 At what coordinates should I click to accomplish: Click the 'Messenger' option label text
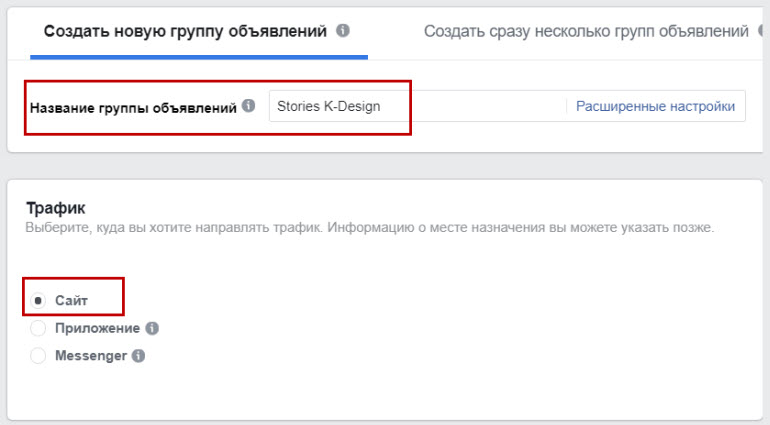[x=90, y=355]
